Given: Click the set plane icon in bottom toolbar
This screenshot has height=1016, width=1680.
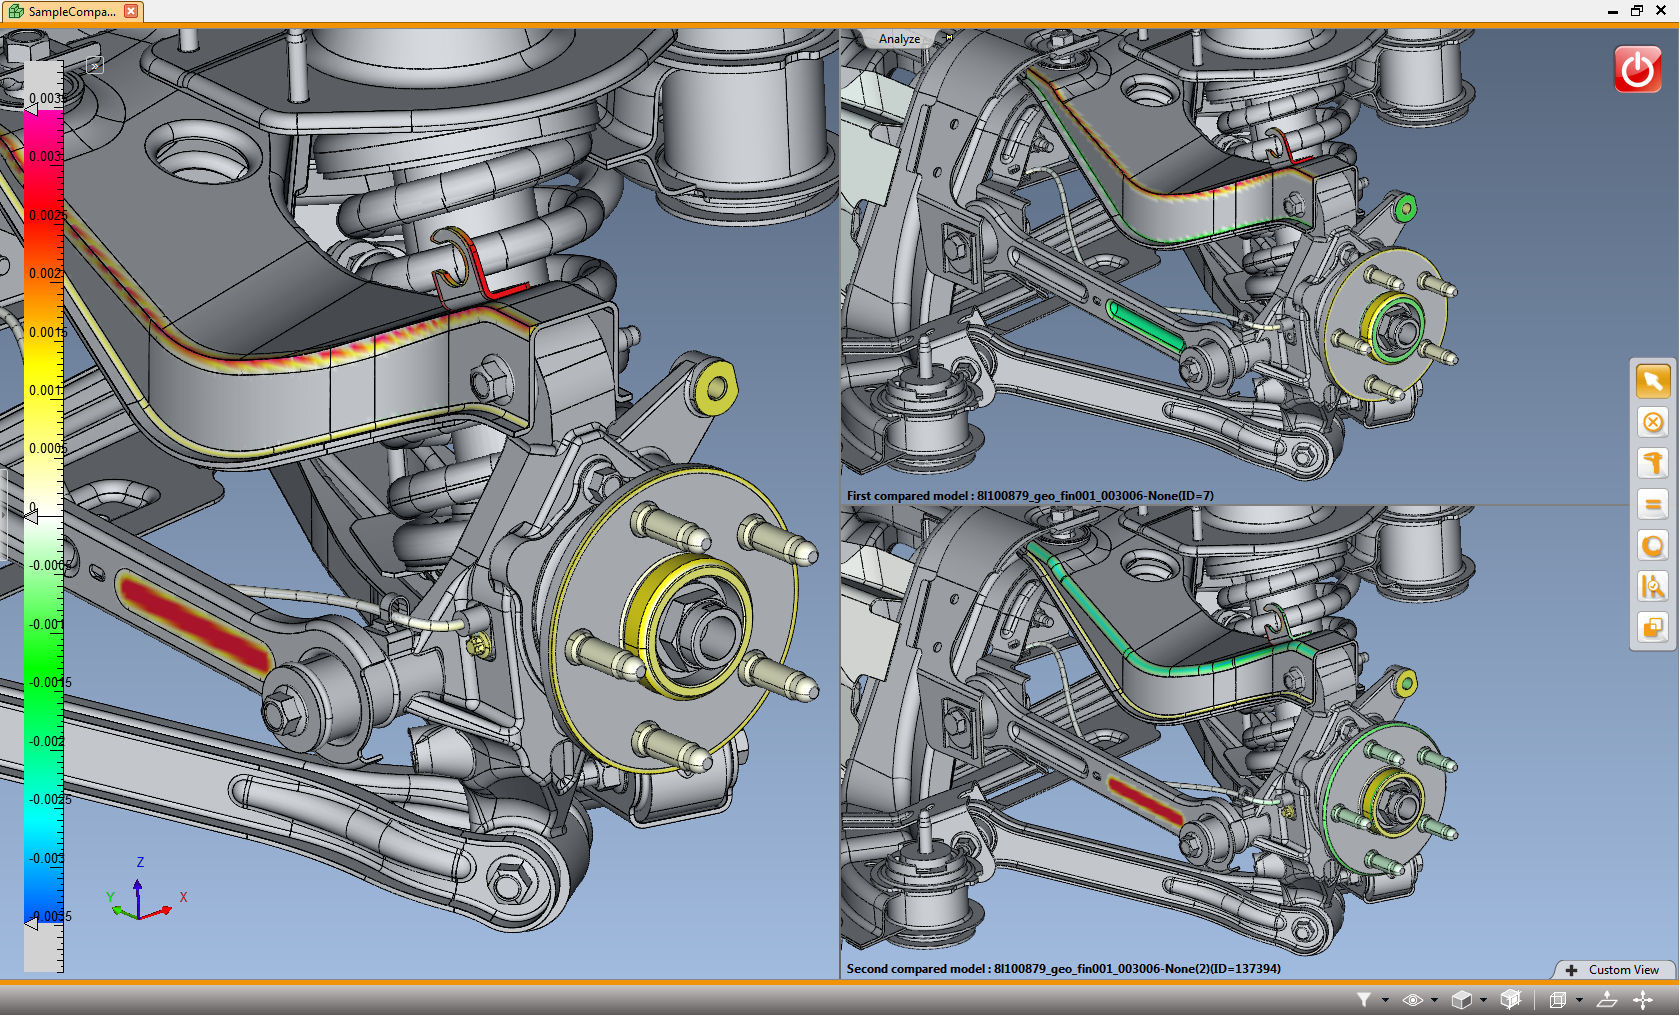Looking at the screenshot, I should pos(1607,999).
